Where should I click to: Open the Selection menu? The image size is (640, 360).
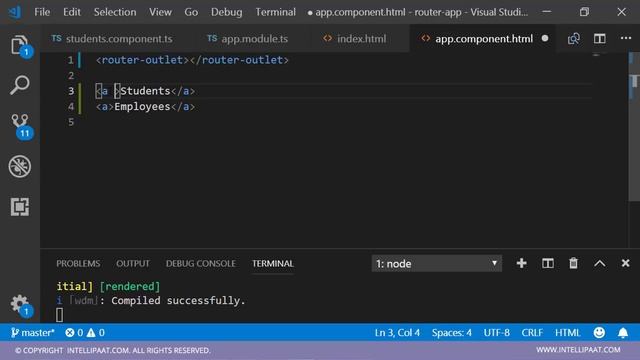(x=115, y=12)
